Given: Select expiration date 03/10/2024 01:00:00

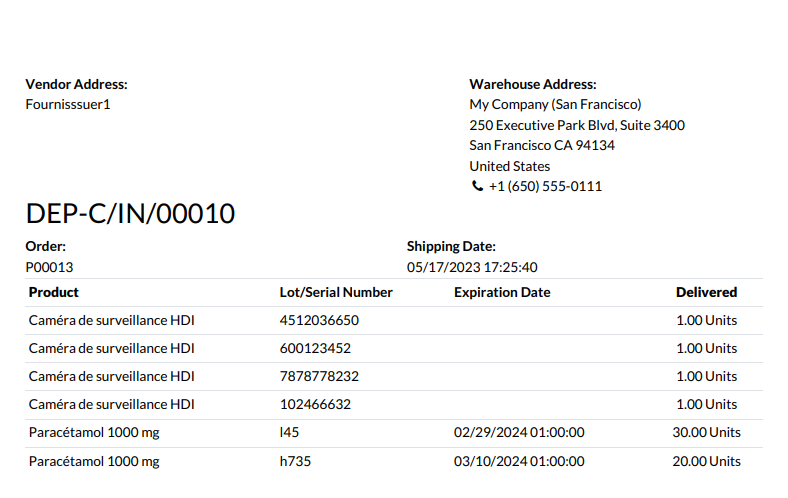Looking at the screenshot, I should (519, 461).
